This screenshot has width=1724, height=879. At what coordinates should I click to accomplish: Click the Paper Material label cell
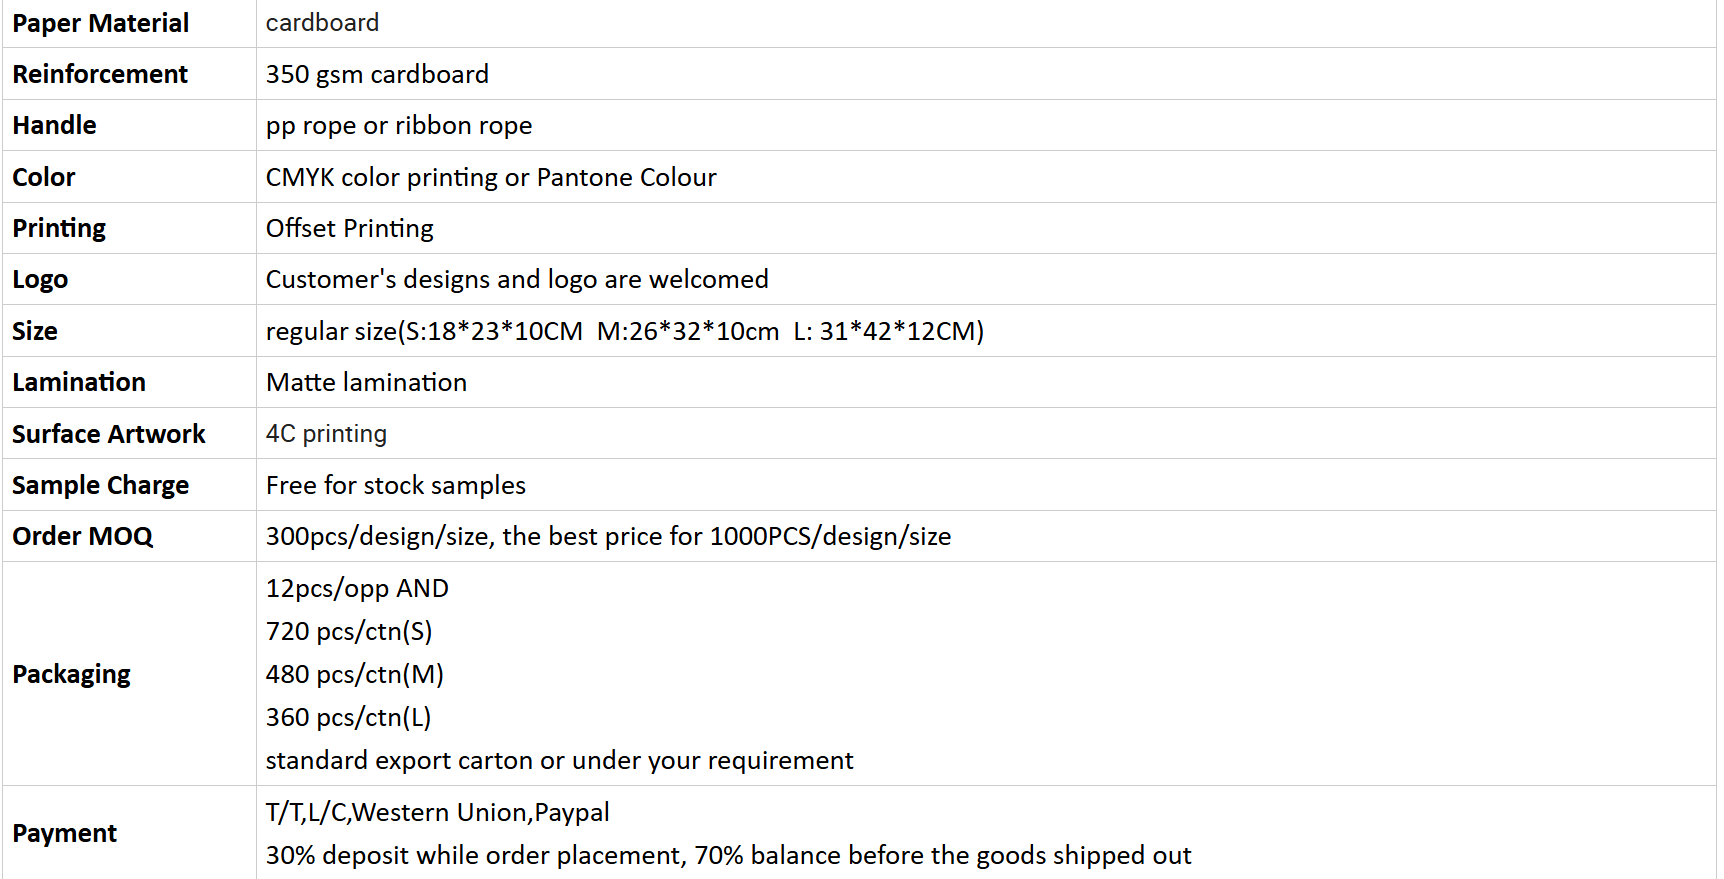tap(129, 23)
